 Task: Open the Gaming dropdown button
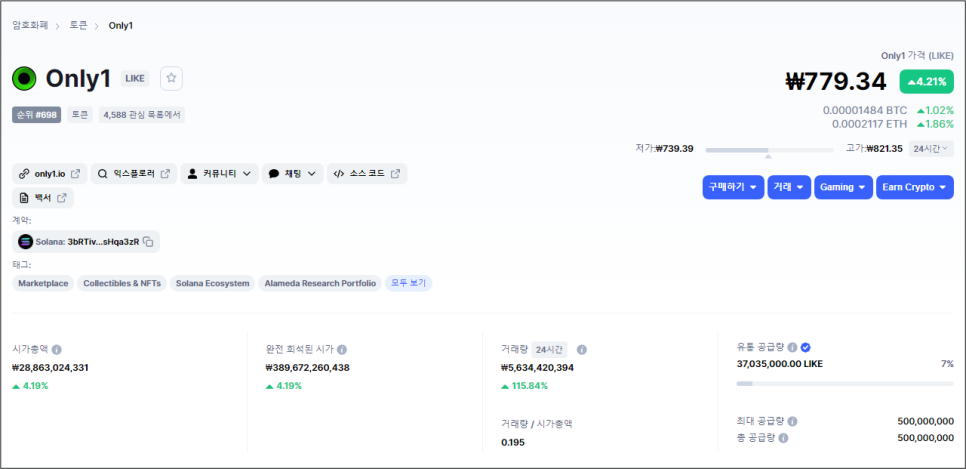843,187
